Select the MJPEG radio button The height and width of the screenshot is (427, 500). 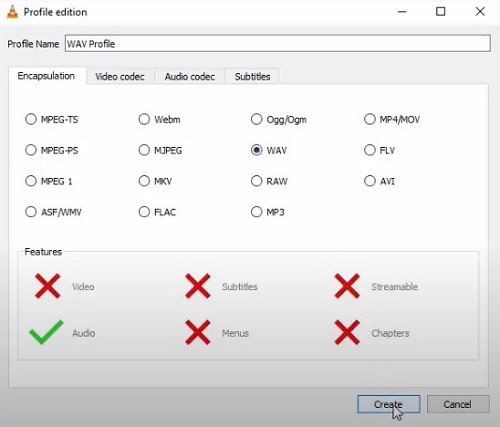144,150
